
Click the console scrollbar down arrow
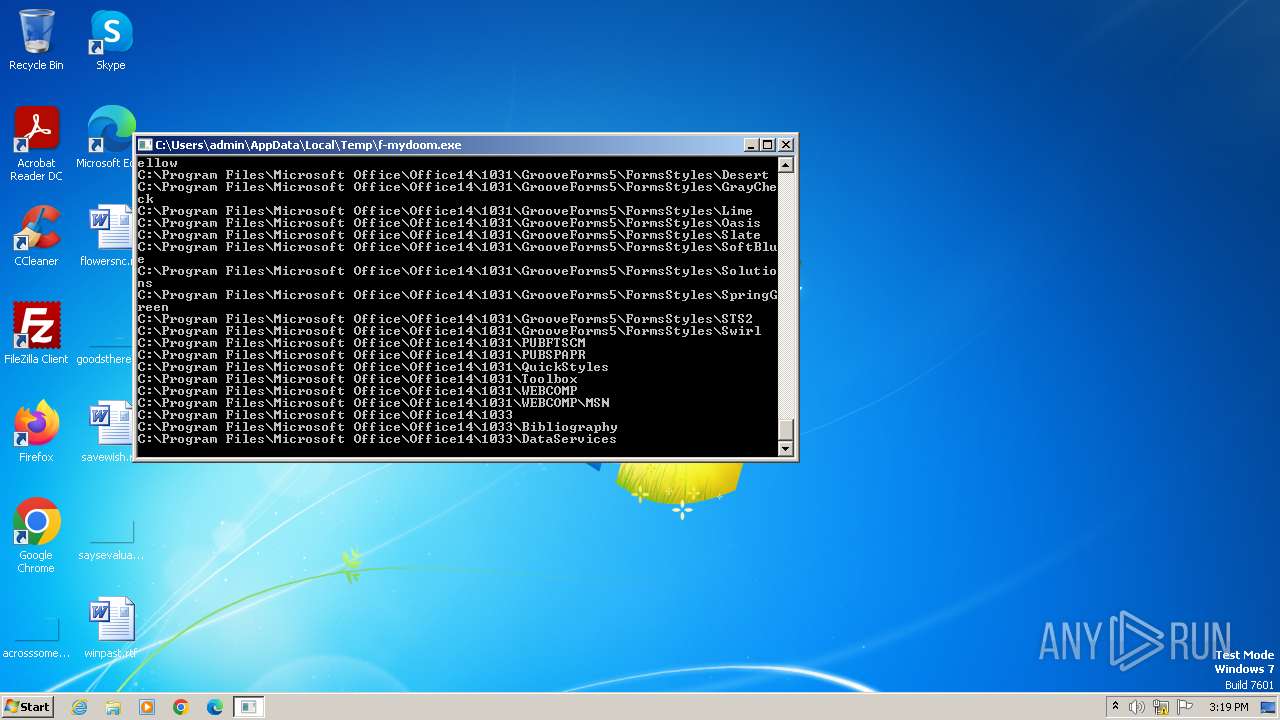786,449
